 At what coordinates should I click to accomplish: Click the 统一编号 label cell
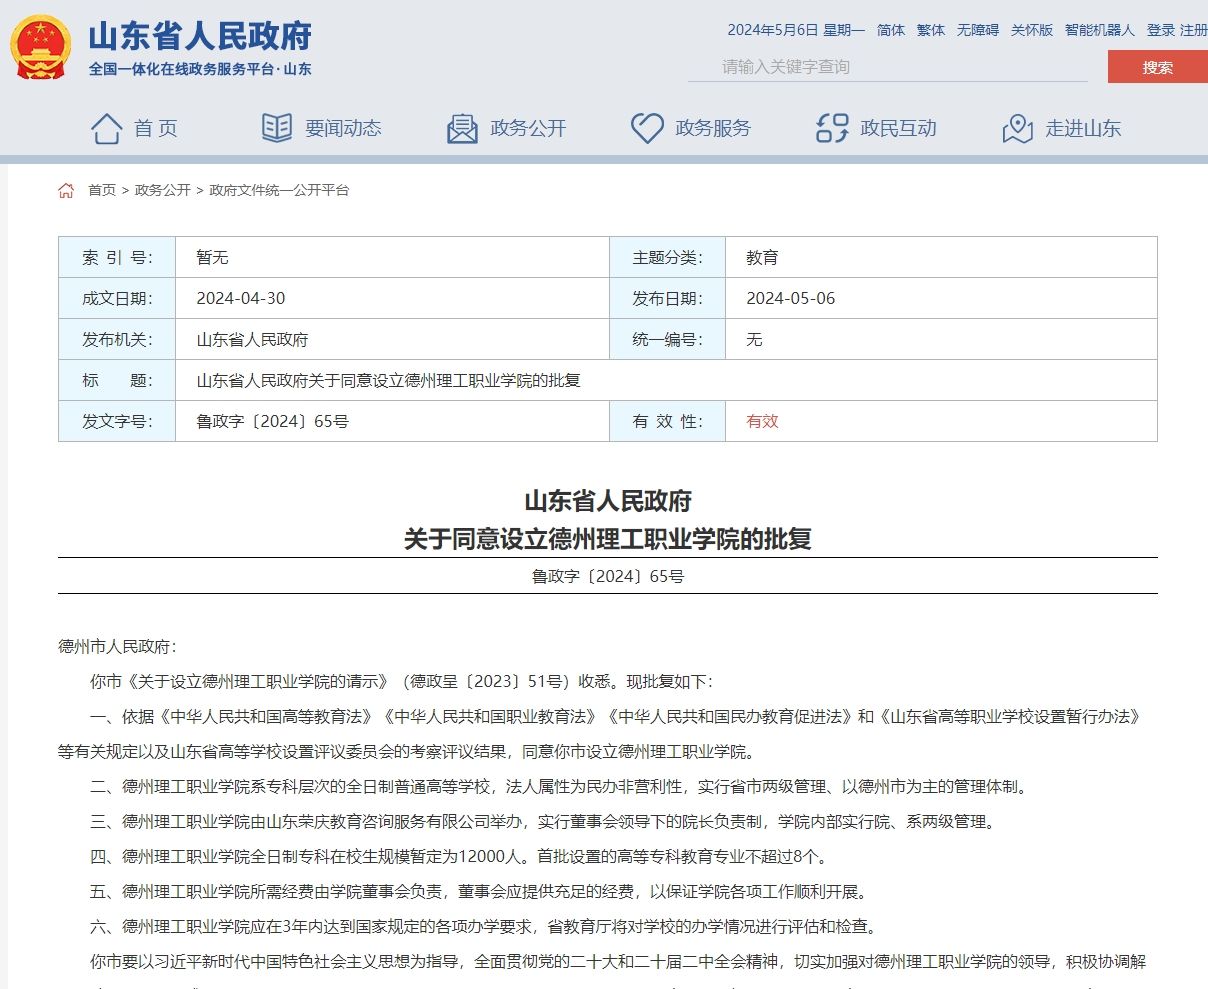tap(668, 340)
